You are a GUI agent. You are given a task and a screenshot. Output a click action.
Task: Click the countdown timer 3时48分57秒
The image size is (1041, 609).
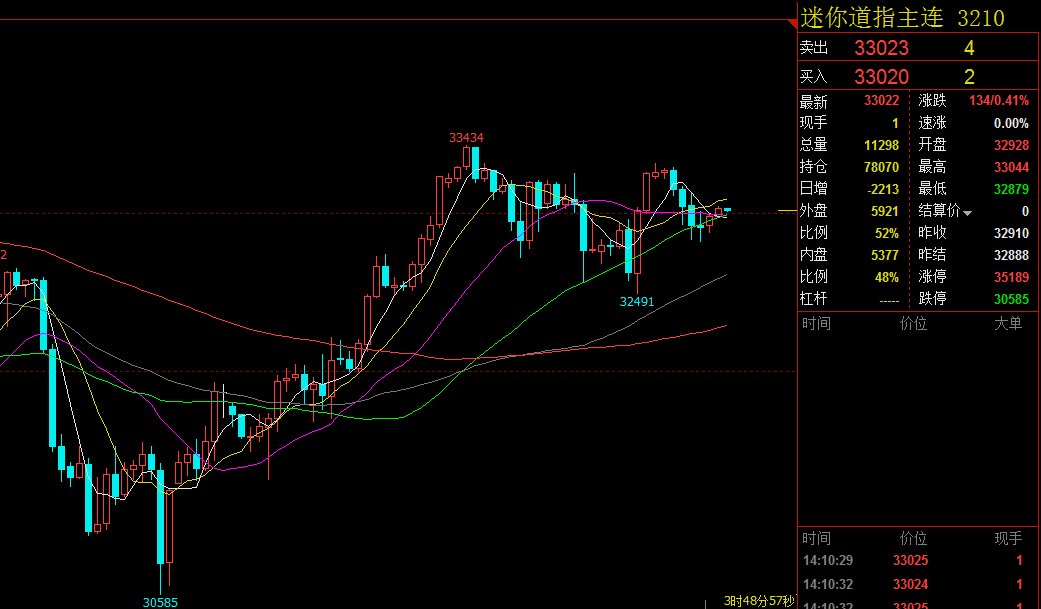pyautogui.click(x=758, y=601)
